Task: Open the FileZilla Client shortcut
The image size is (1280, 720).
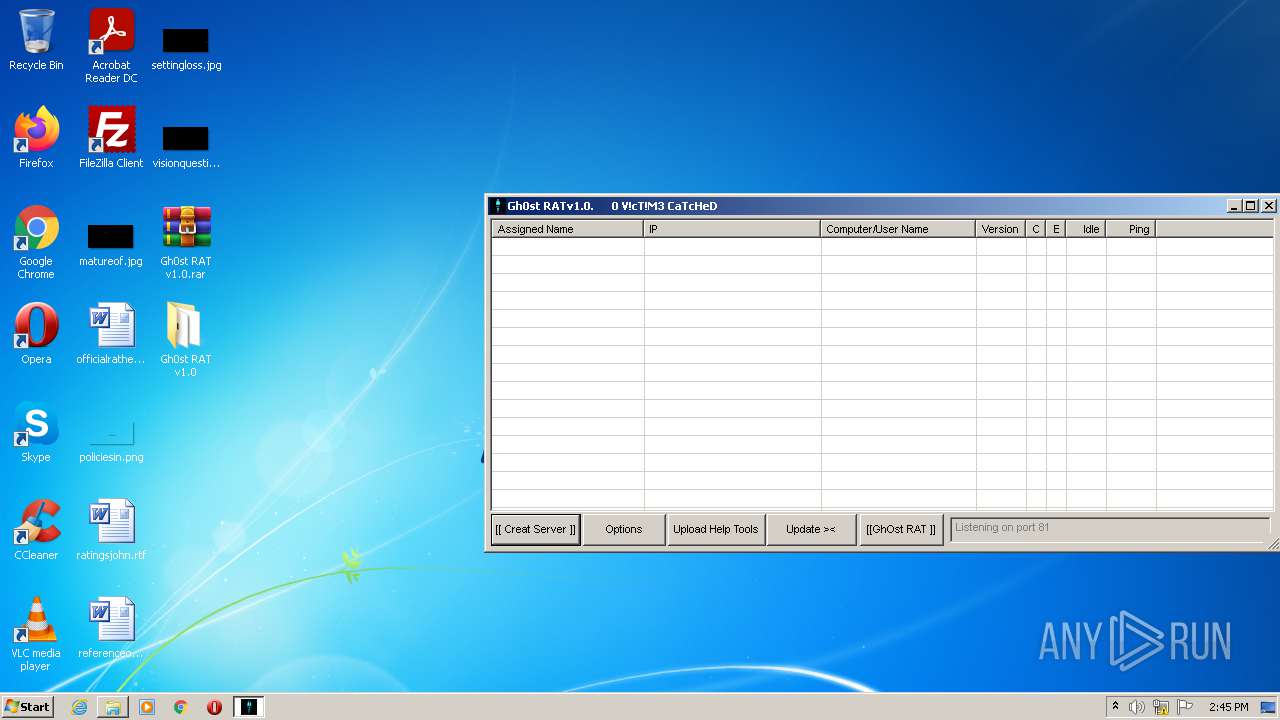Action: pyautogui.click(x=111, y=138)
